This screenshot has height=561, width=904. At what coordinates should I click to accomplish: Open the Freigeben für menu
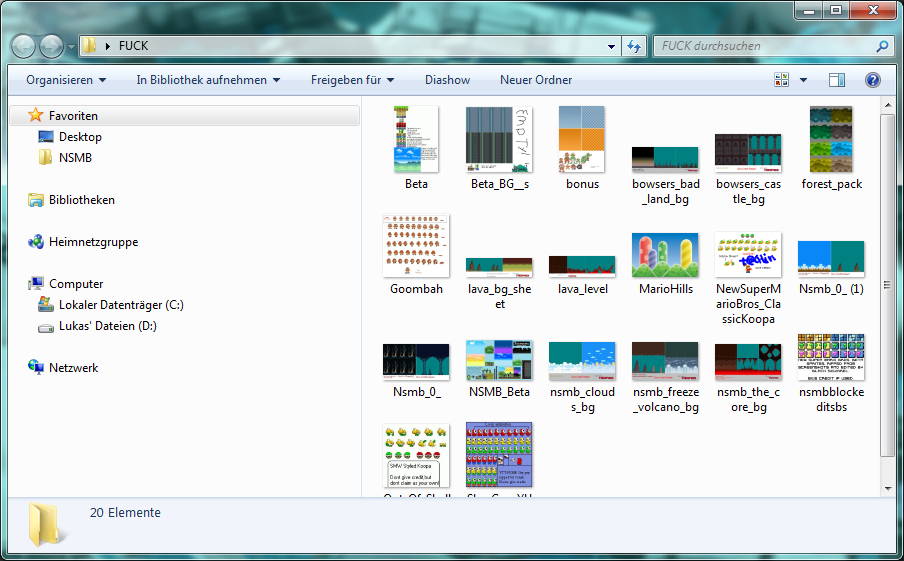pyautogui.click(x=352, y=80)
